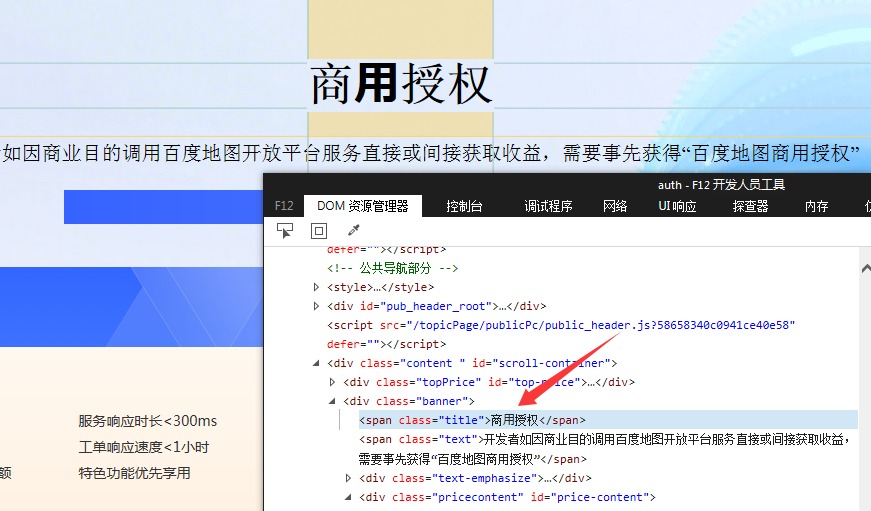Click the 工单响应速度<1小时 text

click(x=143, y=447)
